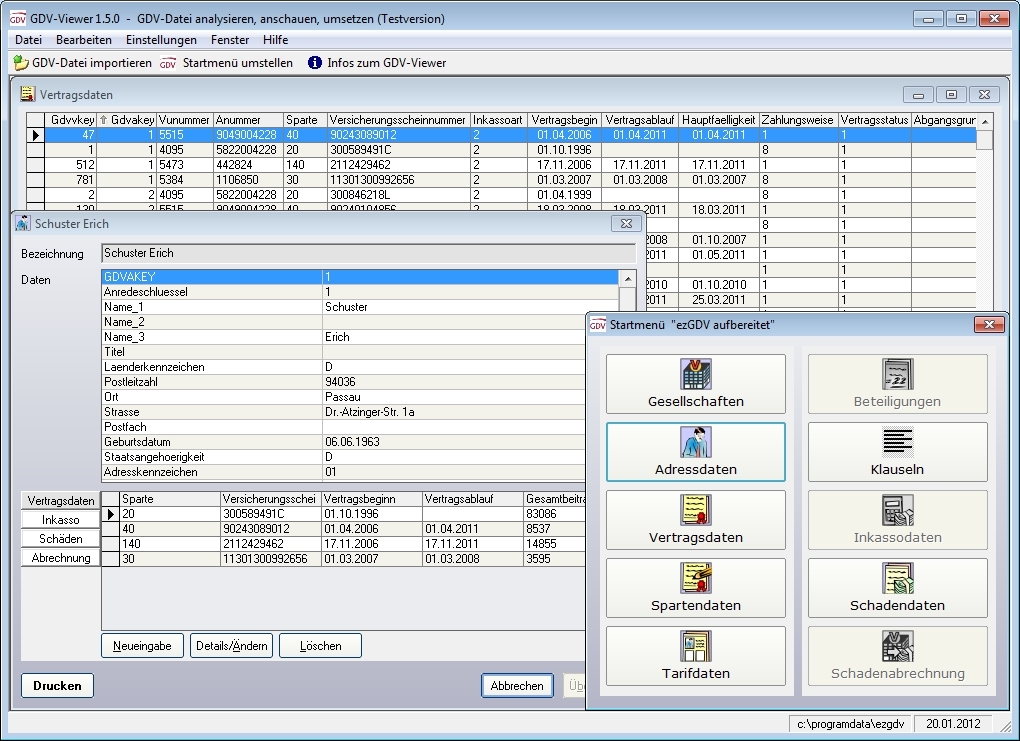Open the Datei menu
This screenshot has height=741, width=1020.
pos(28,40)
